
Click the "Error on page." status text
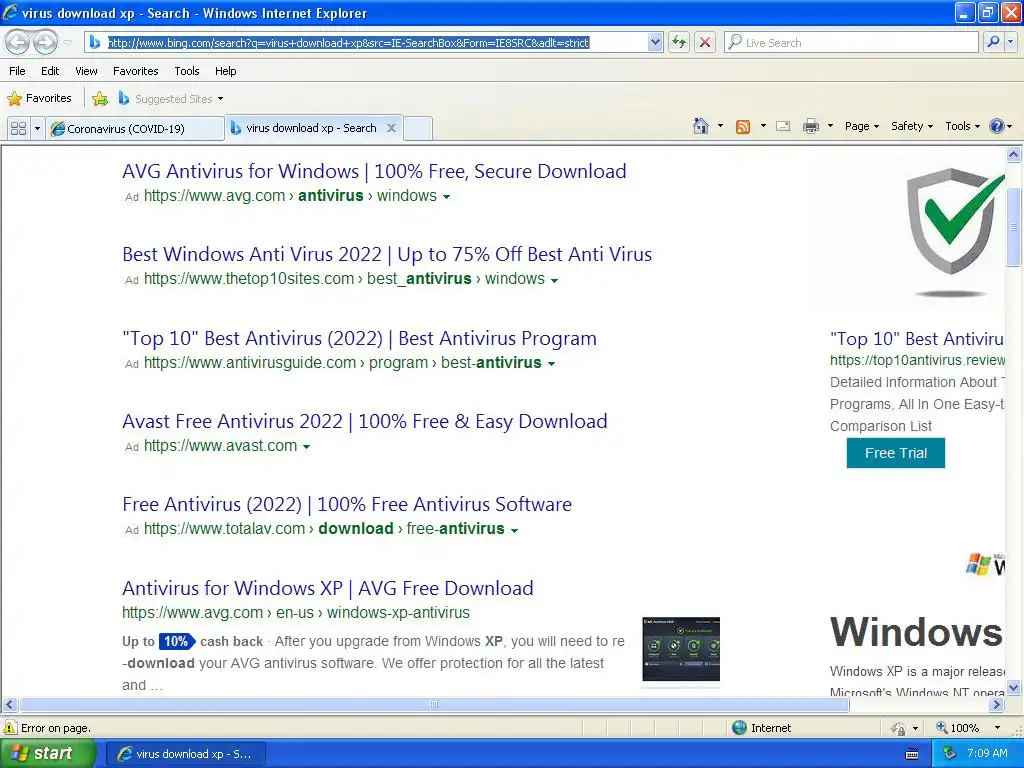pos(56,728)
